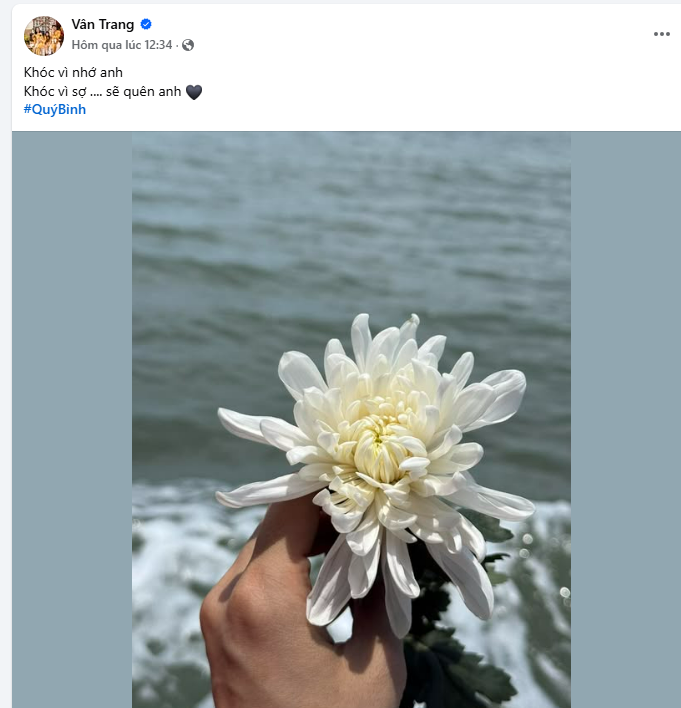Open the "Hôm qua lúc 12:34" timestamp

[x=121, y=45]
